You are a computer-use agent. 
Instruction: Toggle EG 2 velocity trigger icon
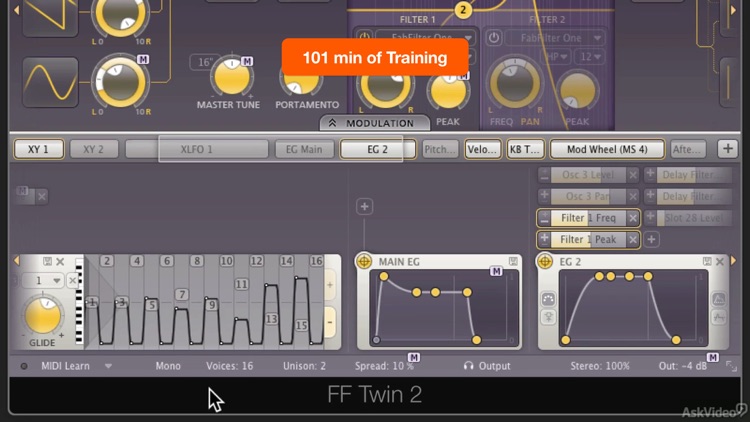548,299
